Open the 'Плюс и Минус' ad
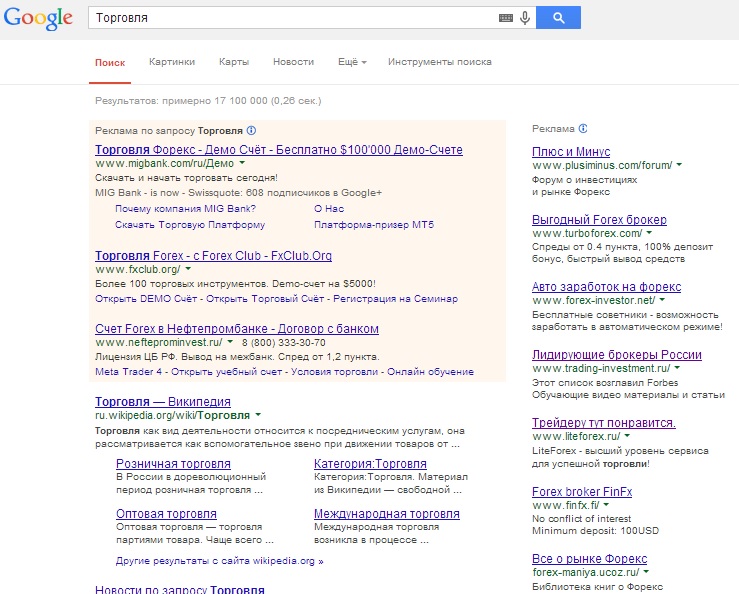The height and width of the screenshot is (594, 739). click(571, 152)
